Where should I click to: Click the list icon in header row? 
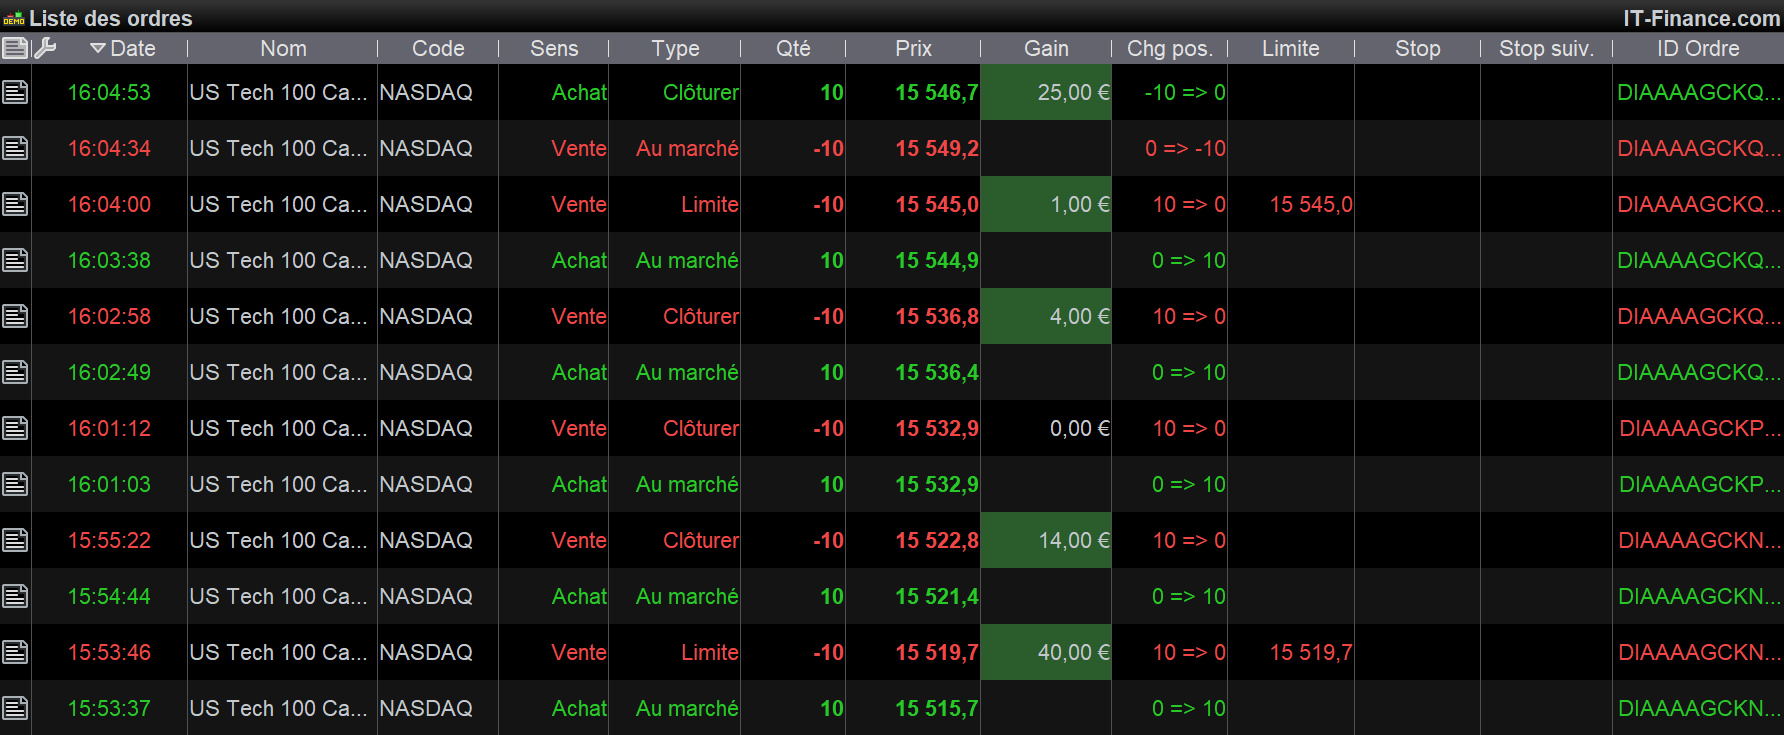pos(15,48)
